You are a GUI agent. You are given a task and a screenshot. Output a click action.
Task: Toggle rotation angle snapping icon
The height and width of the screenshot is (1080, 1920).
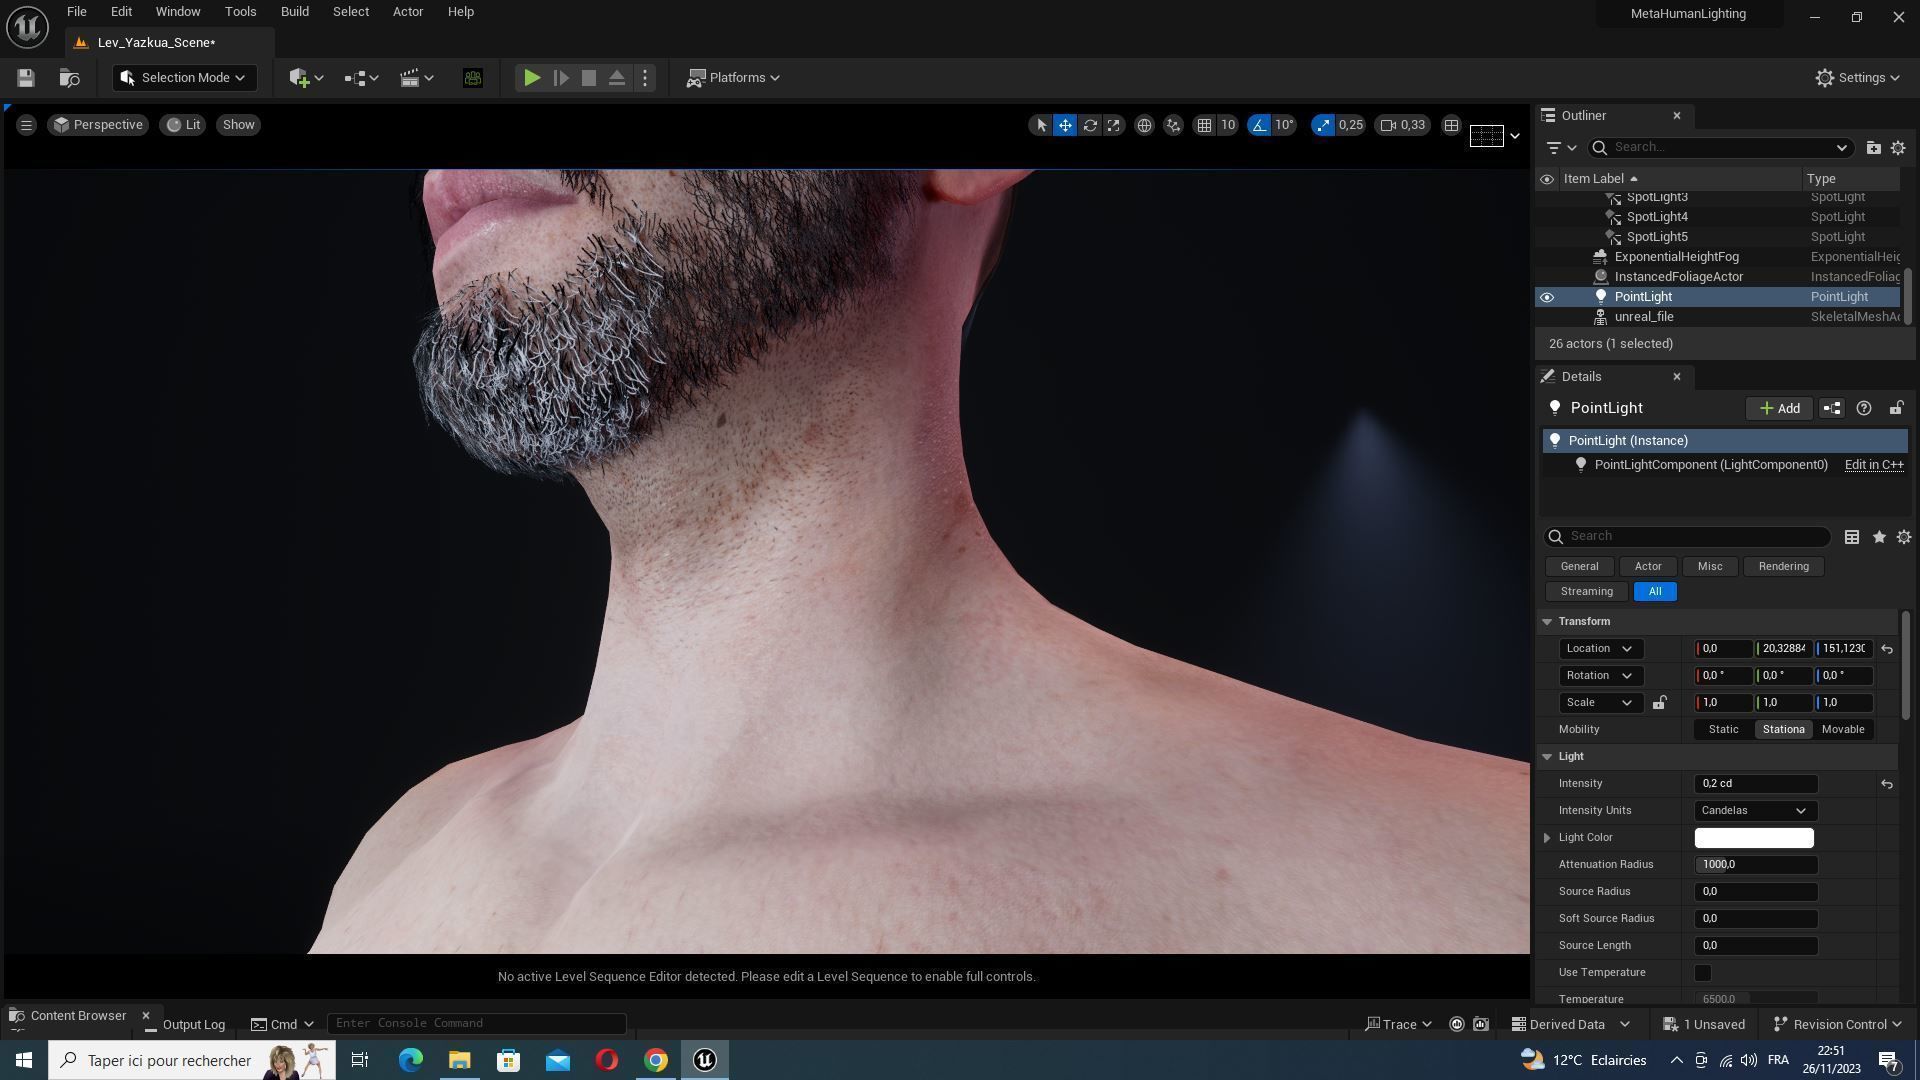pyautogui.click(x=1259, y=125)
